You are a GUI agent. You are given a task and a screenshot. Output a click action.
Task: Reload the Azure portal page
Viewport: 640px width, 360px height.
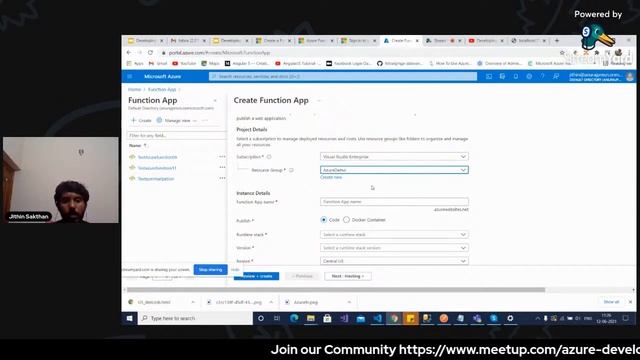[x=150, y=53]
